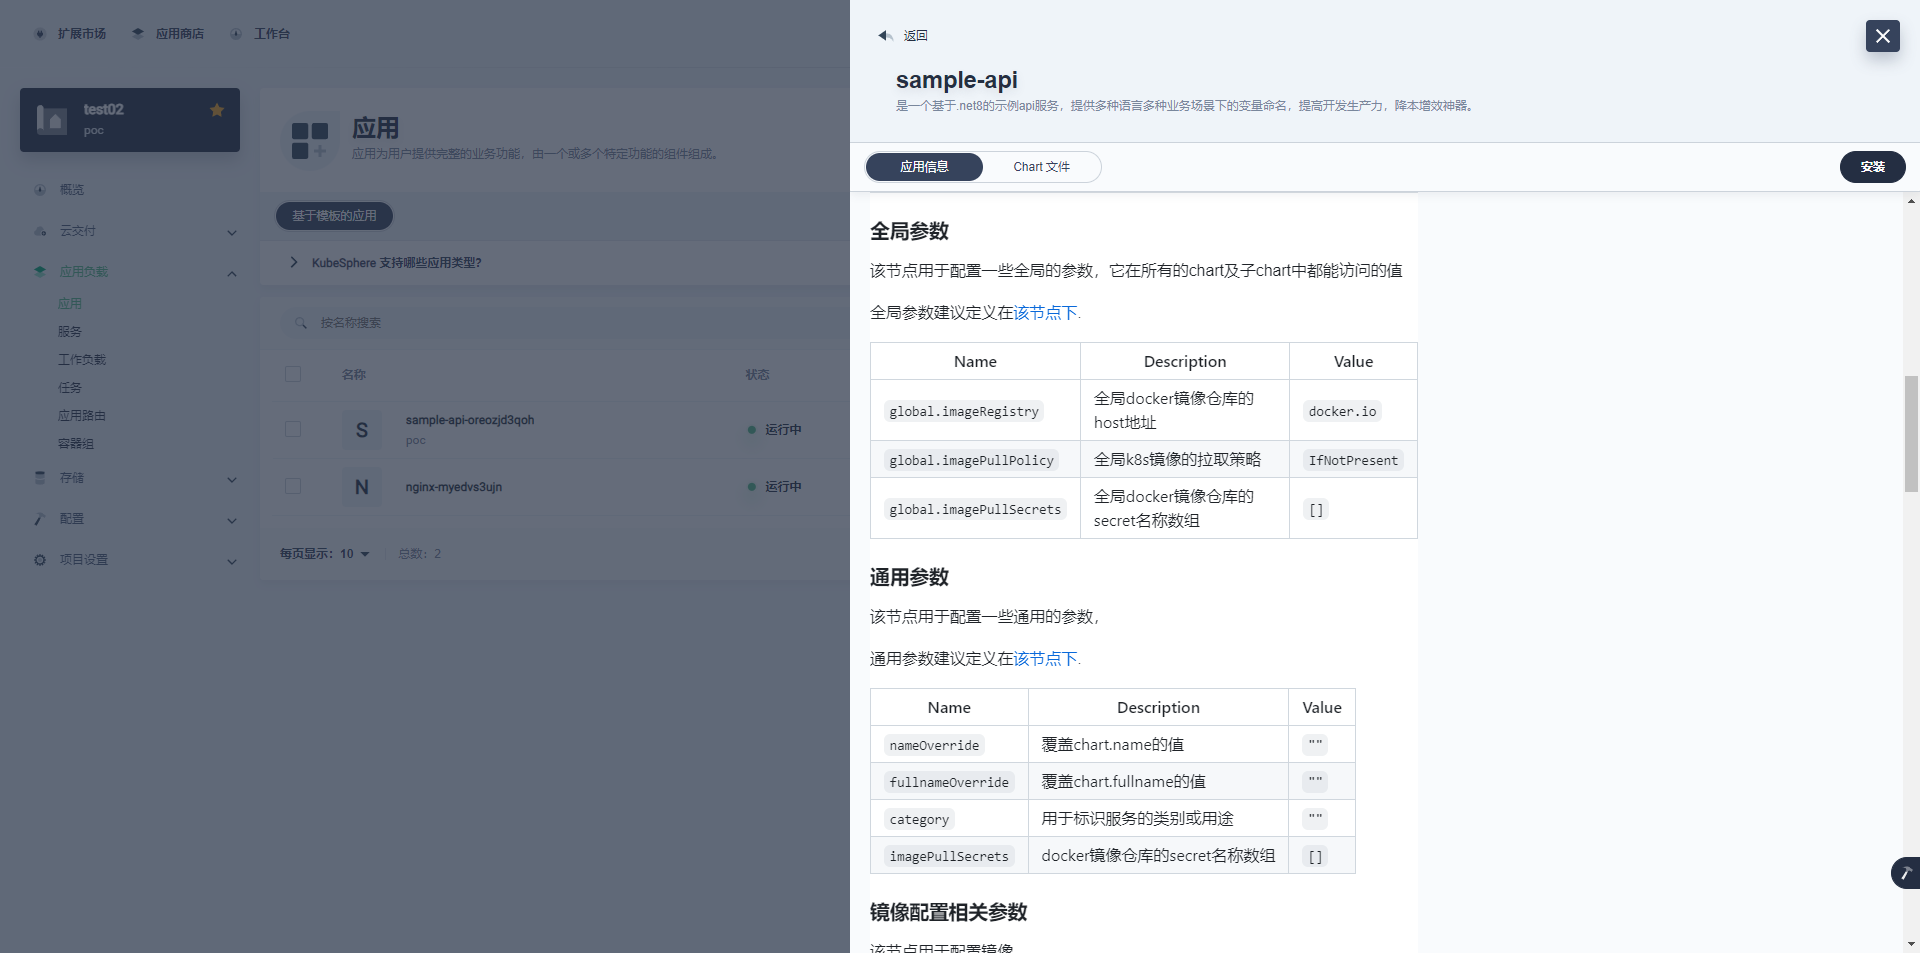Click the star icon on the test02 card
The image size is (1920, 953).
coord(217,110)
